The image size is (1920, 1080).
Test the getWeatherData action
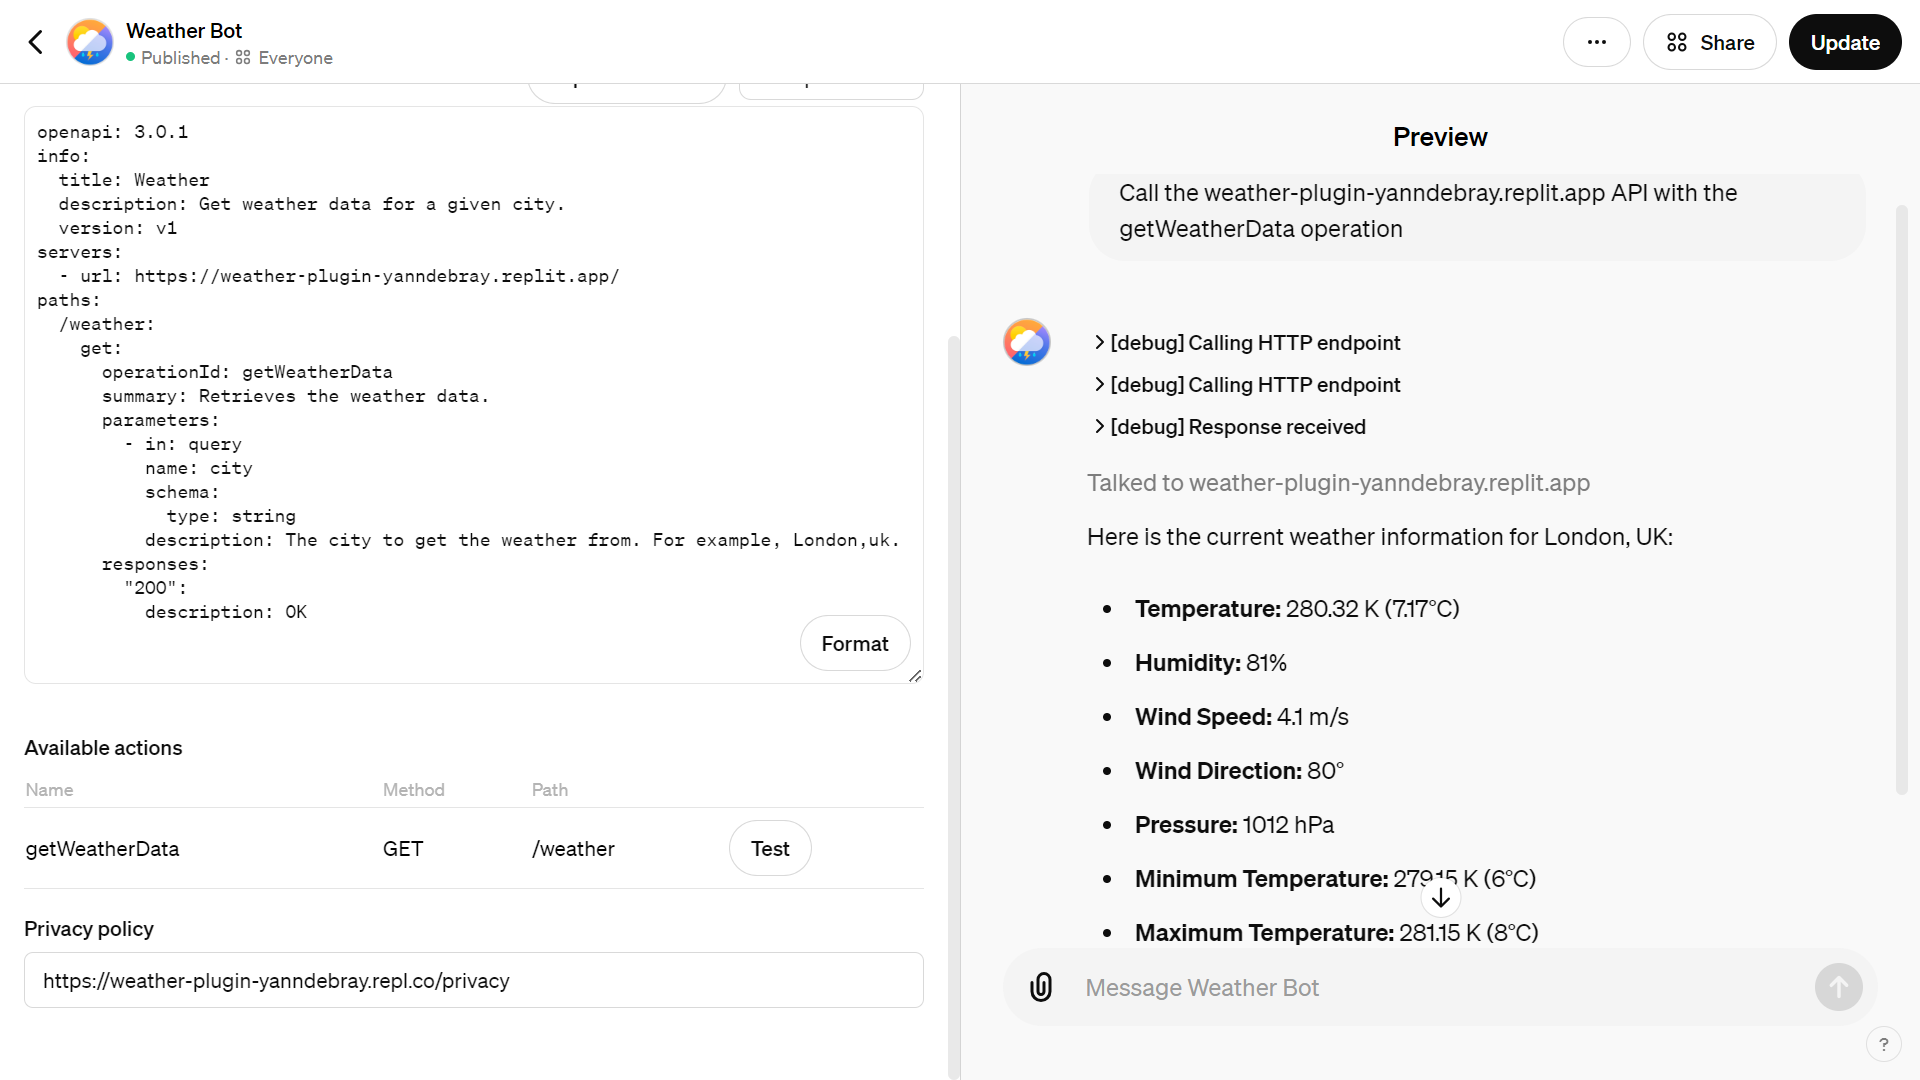click(770, 848)
